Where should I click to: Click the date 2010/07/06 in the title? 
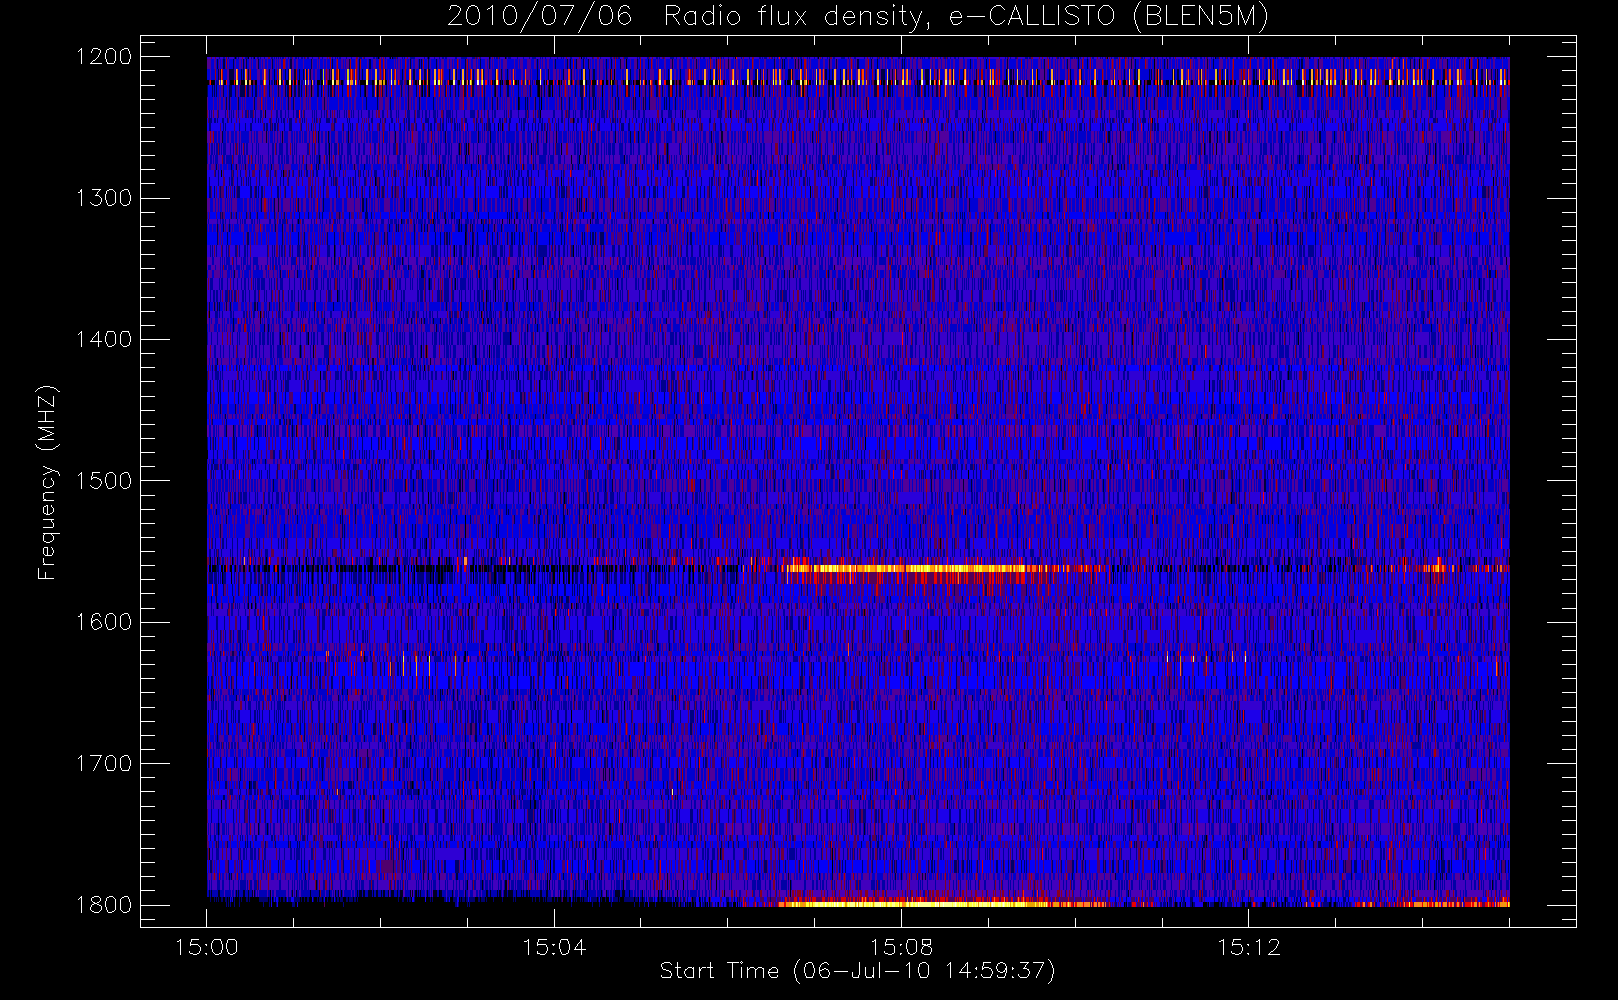539,16
